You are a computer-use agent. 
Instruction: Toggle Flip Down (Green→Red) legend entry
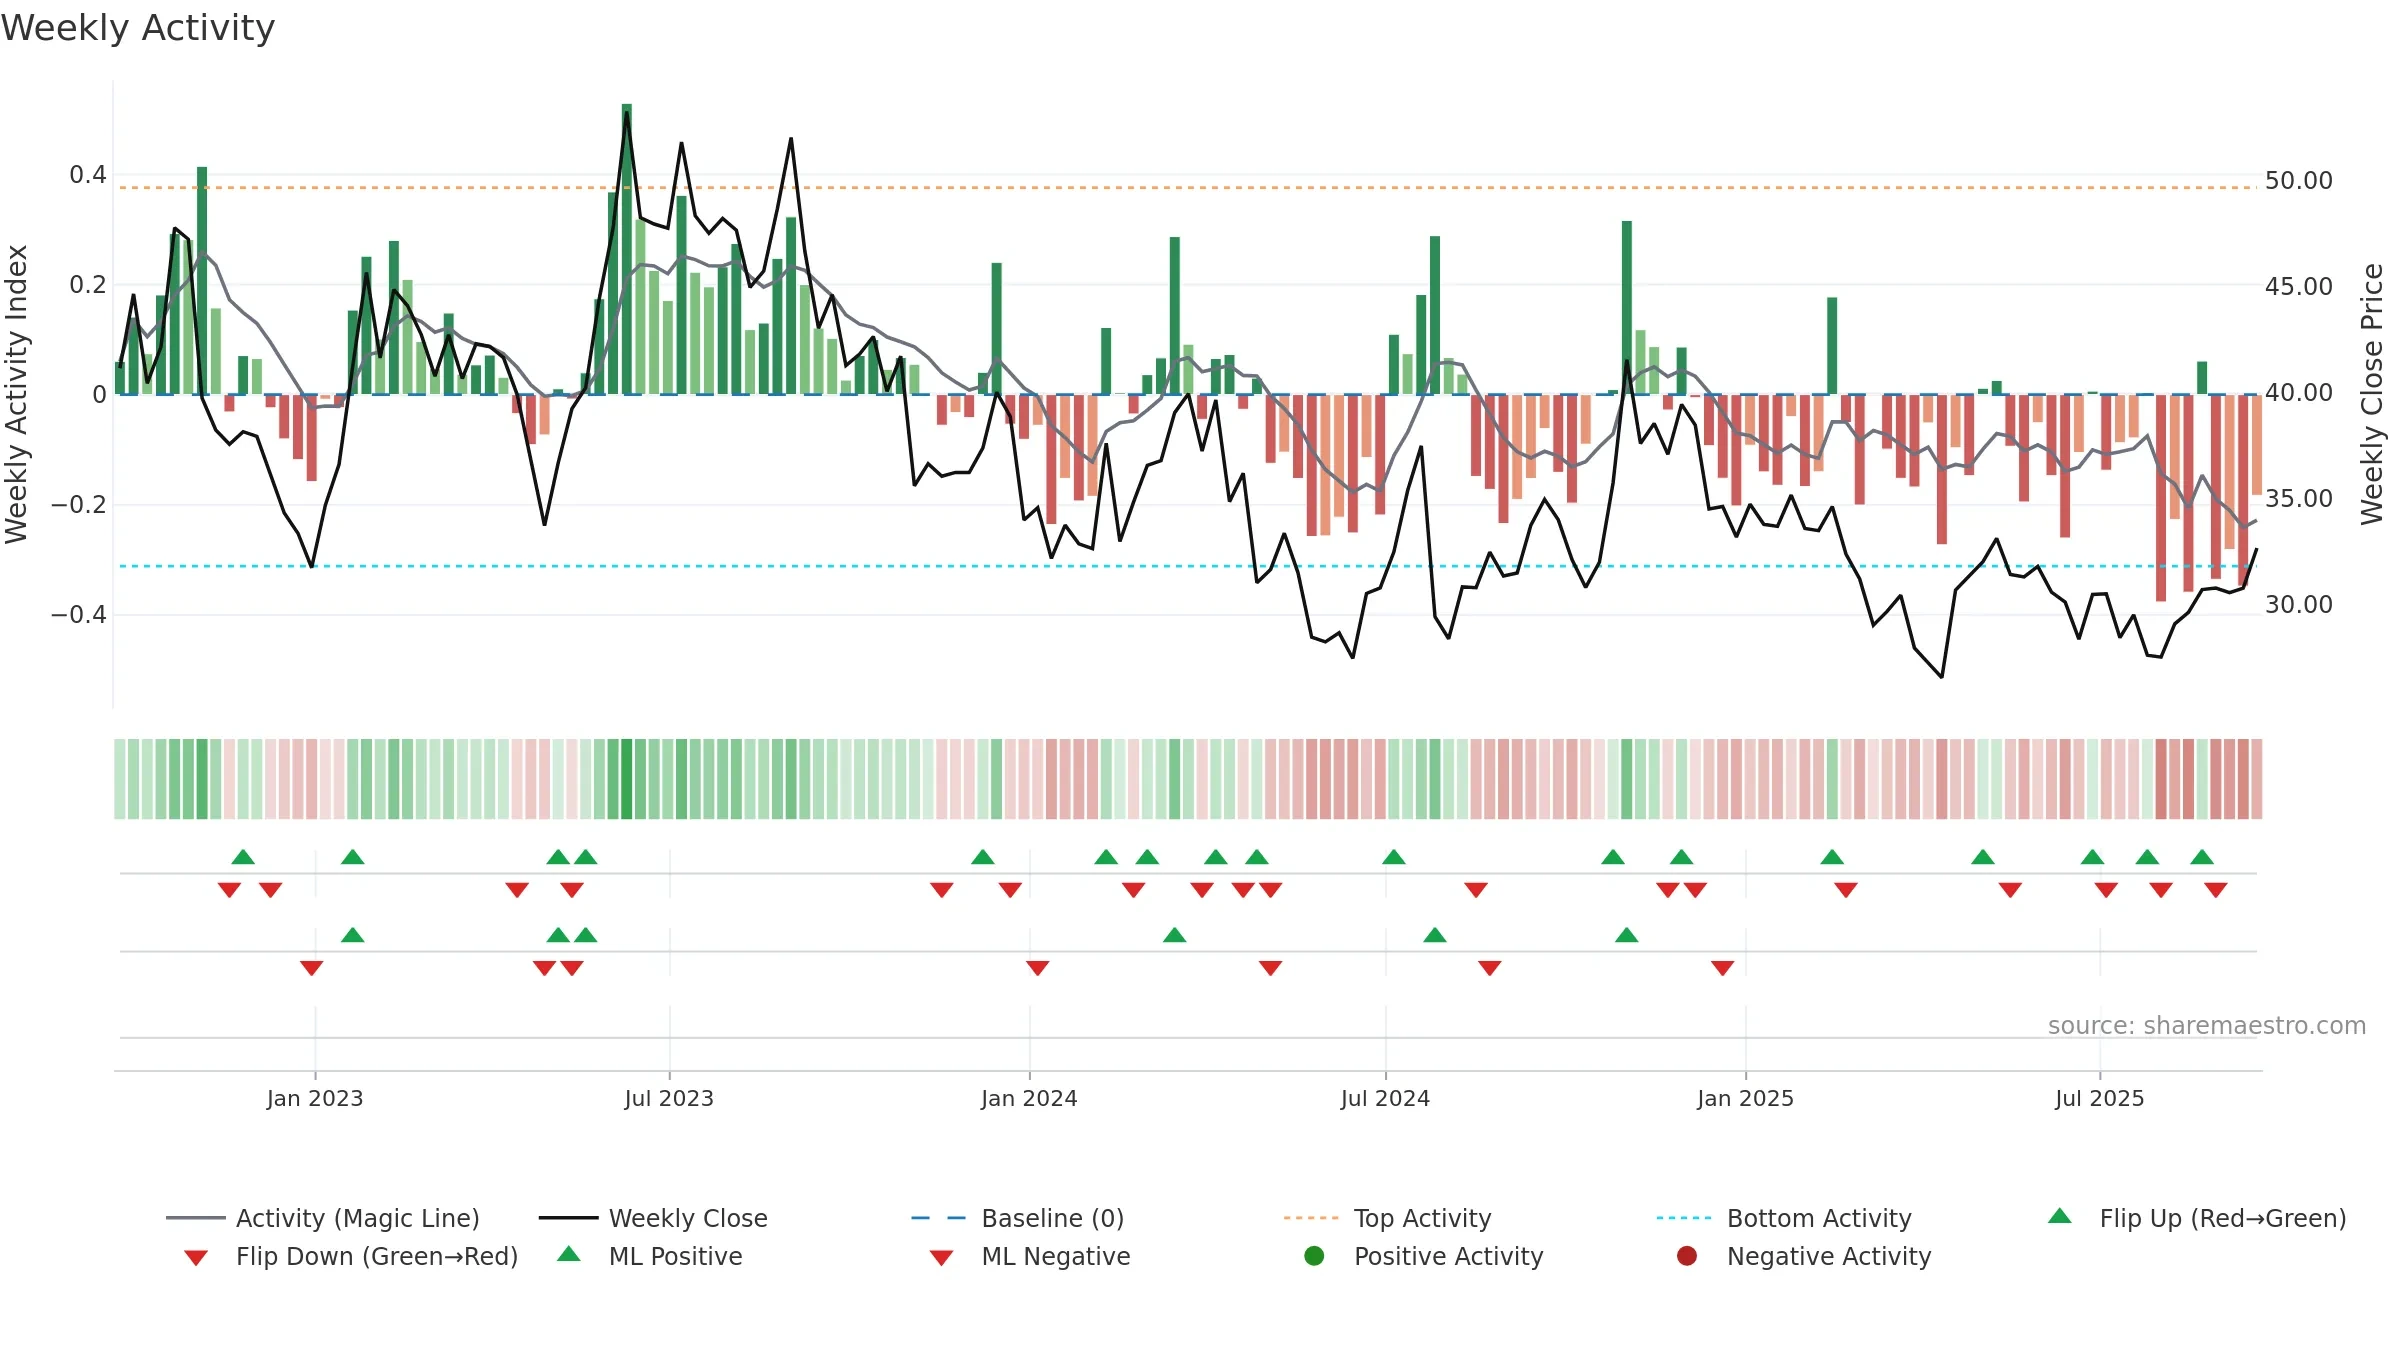tap(350, 1256)
